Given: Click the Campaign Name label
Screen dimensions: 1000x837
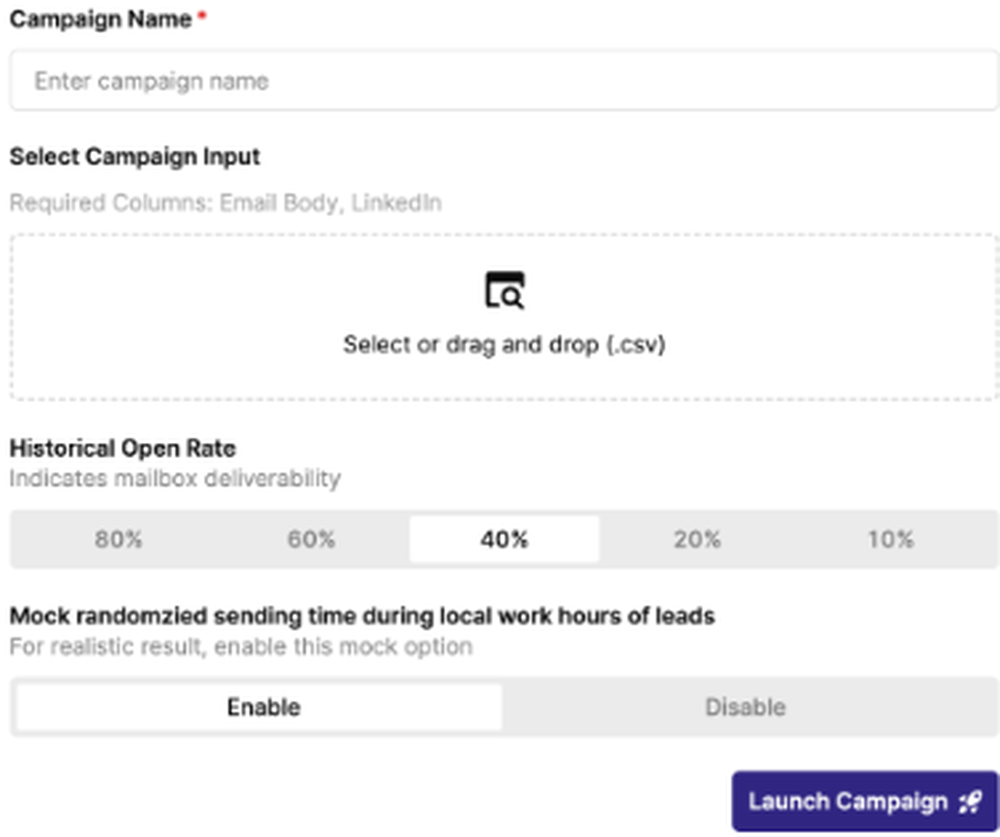Looking at the screenshot, I should [100, 19].
